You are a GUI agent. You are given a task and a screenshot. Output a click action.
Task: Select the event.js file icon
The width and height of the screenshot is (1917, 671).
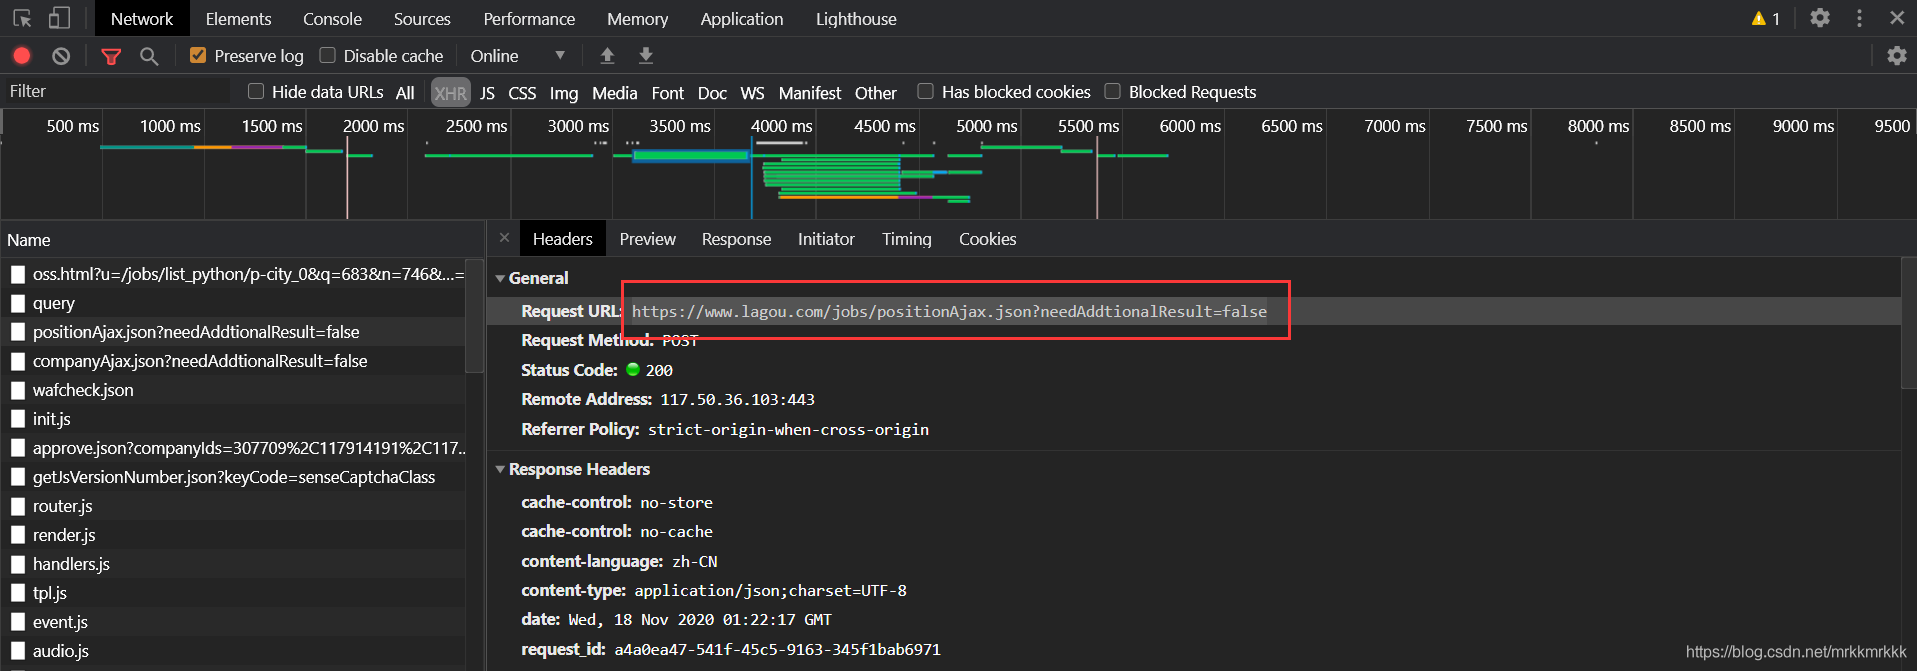tap(18, 622)
